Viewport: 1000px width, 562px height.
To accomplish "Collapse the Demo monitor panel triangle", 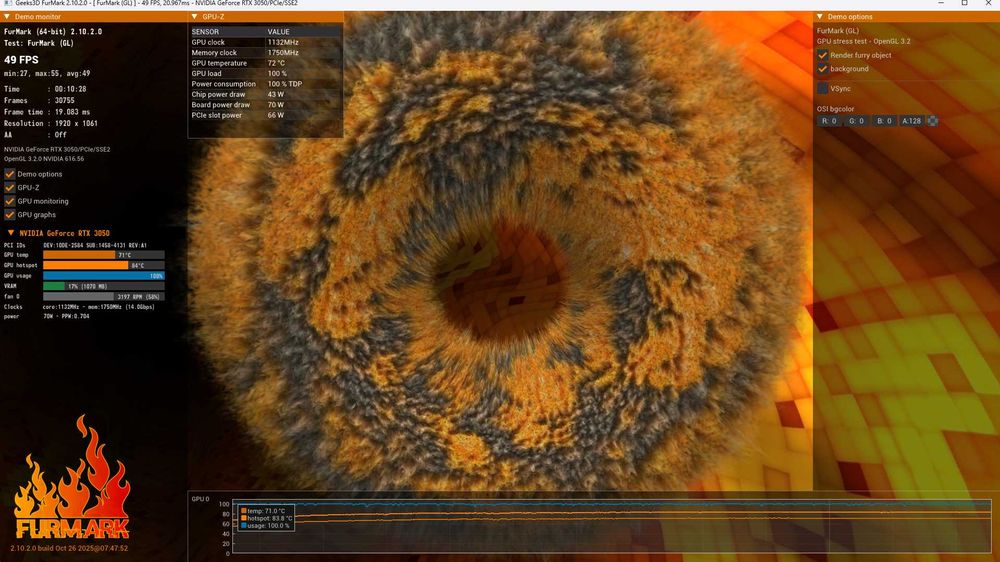I will coord(7,17).
